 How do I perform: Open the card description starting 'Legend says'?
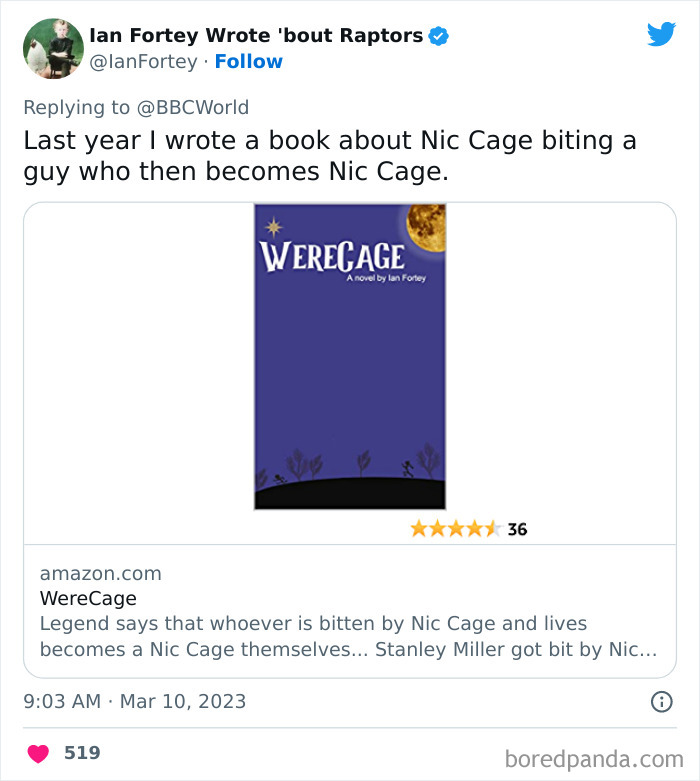(348, 636)
